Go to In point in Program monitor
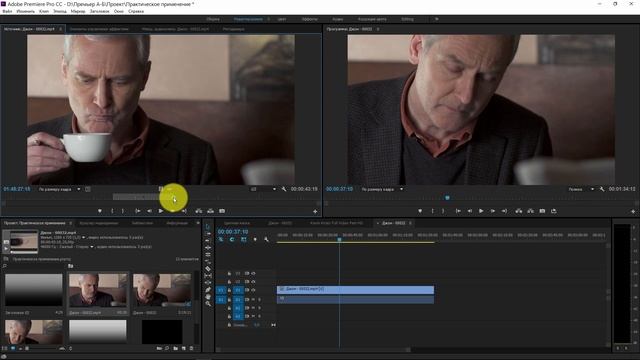 458,211
